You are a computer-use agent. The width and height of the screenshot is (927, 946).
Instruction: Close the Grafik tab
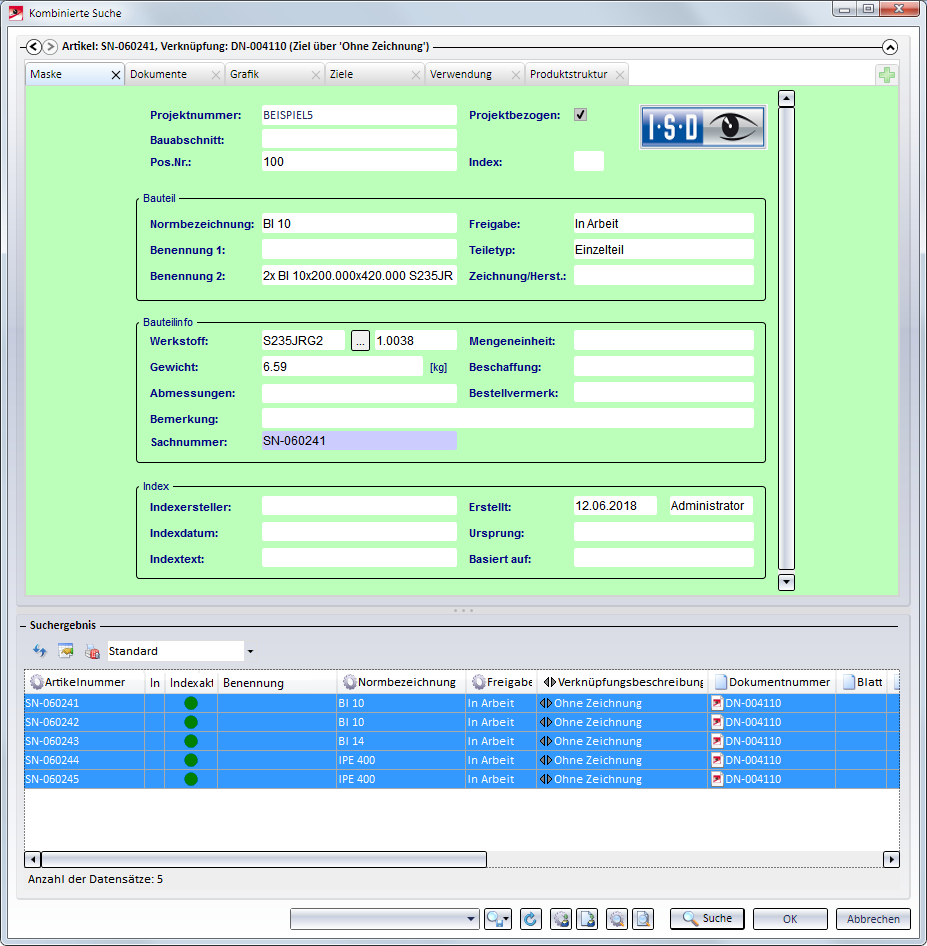click(315, 75)
